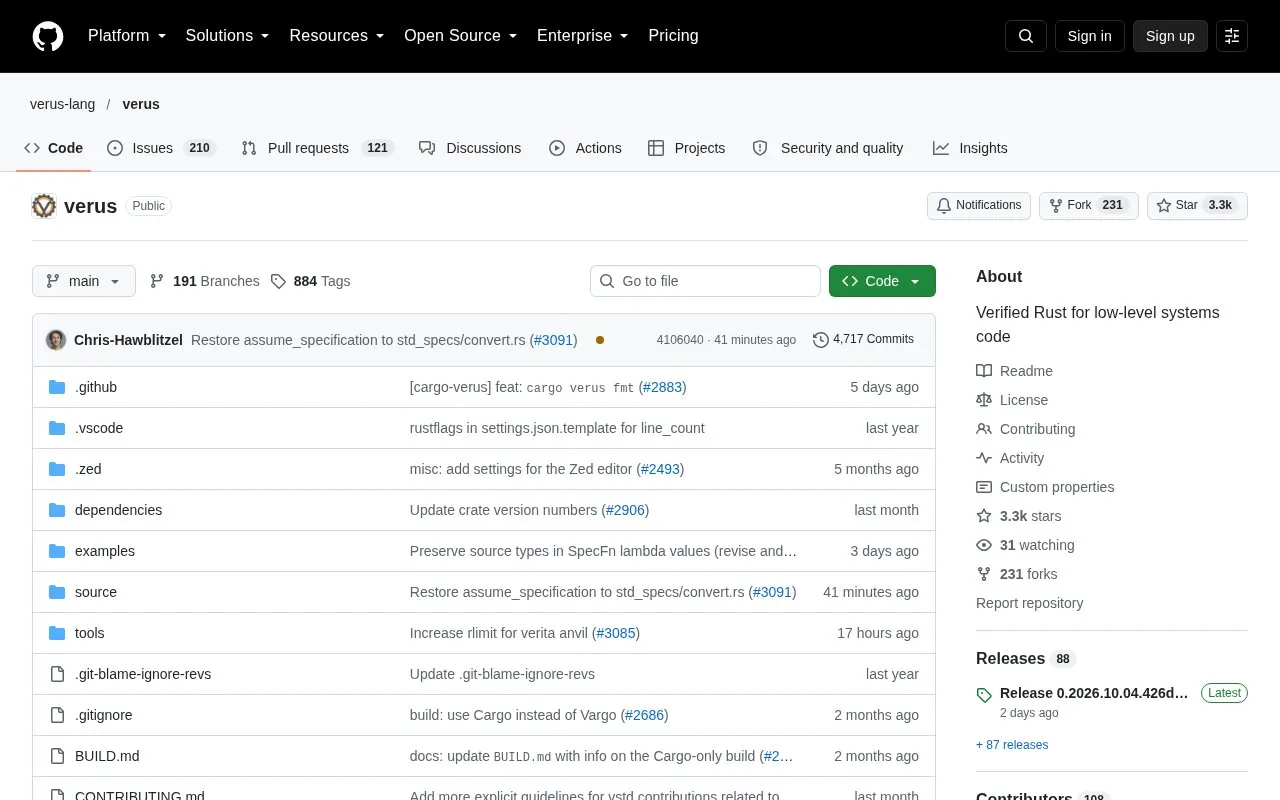Open the 4106040 commit hash link

point(680,340)
